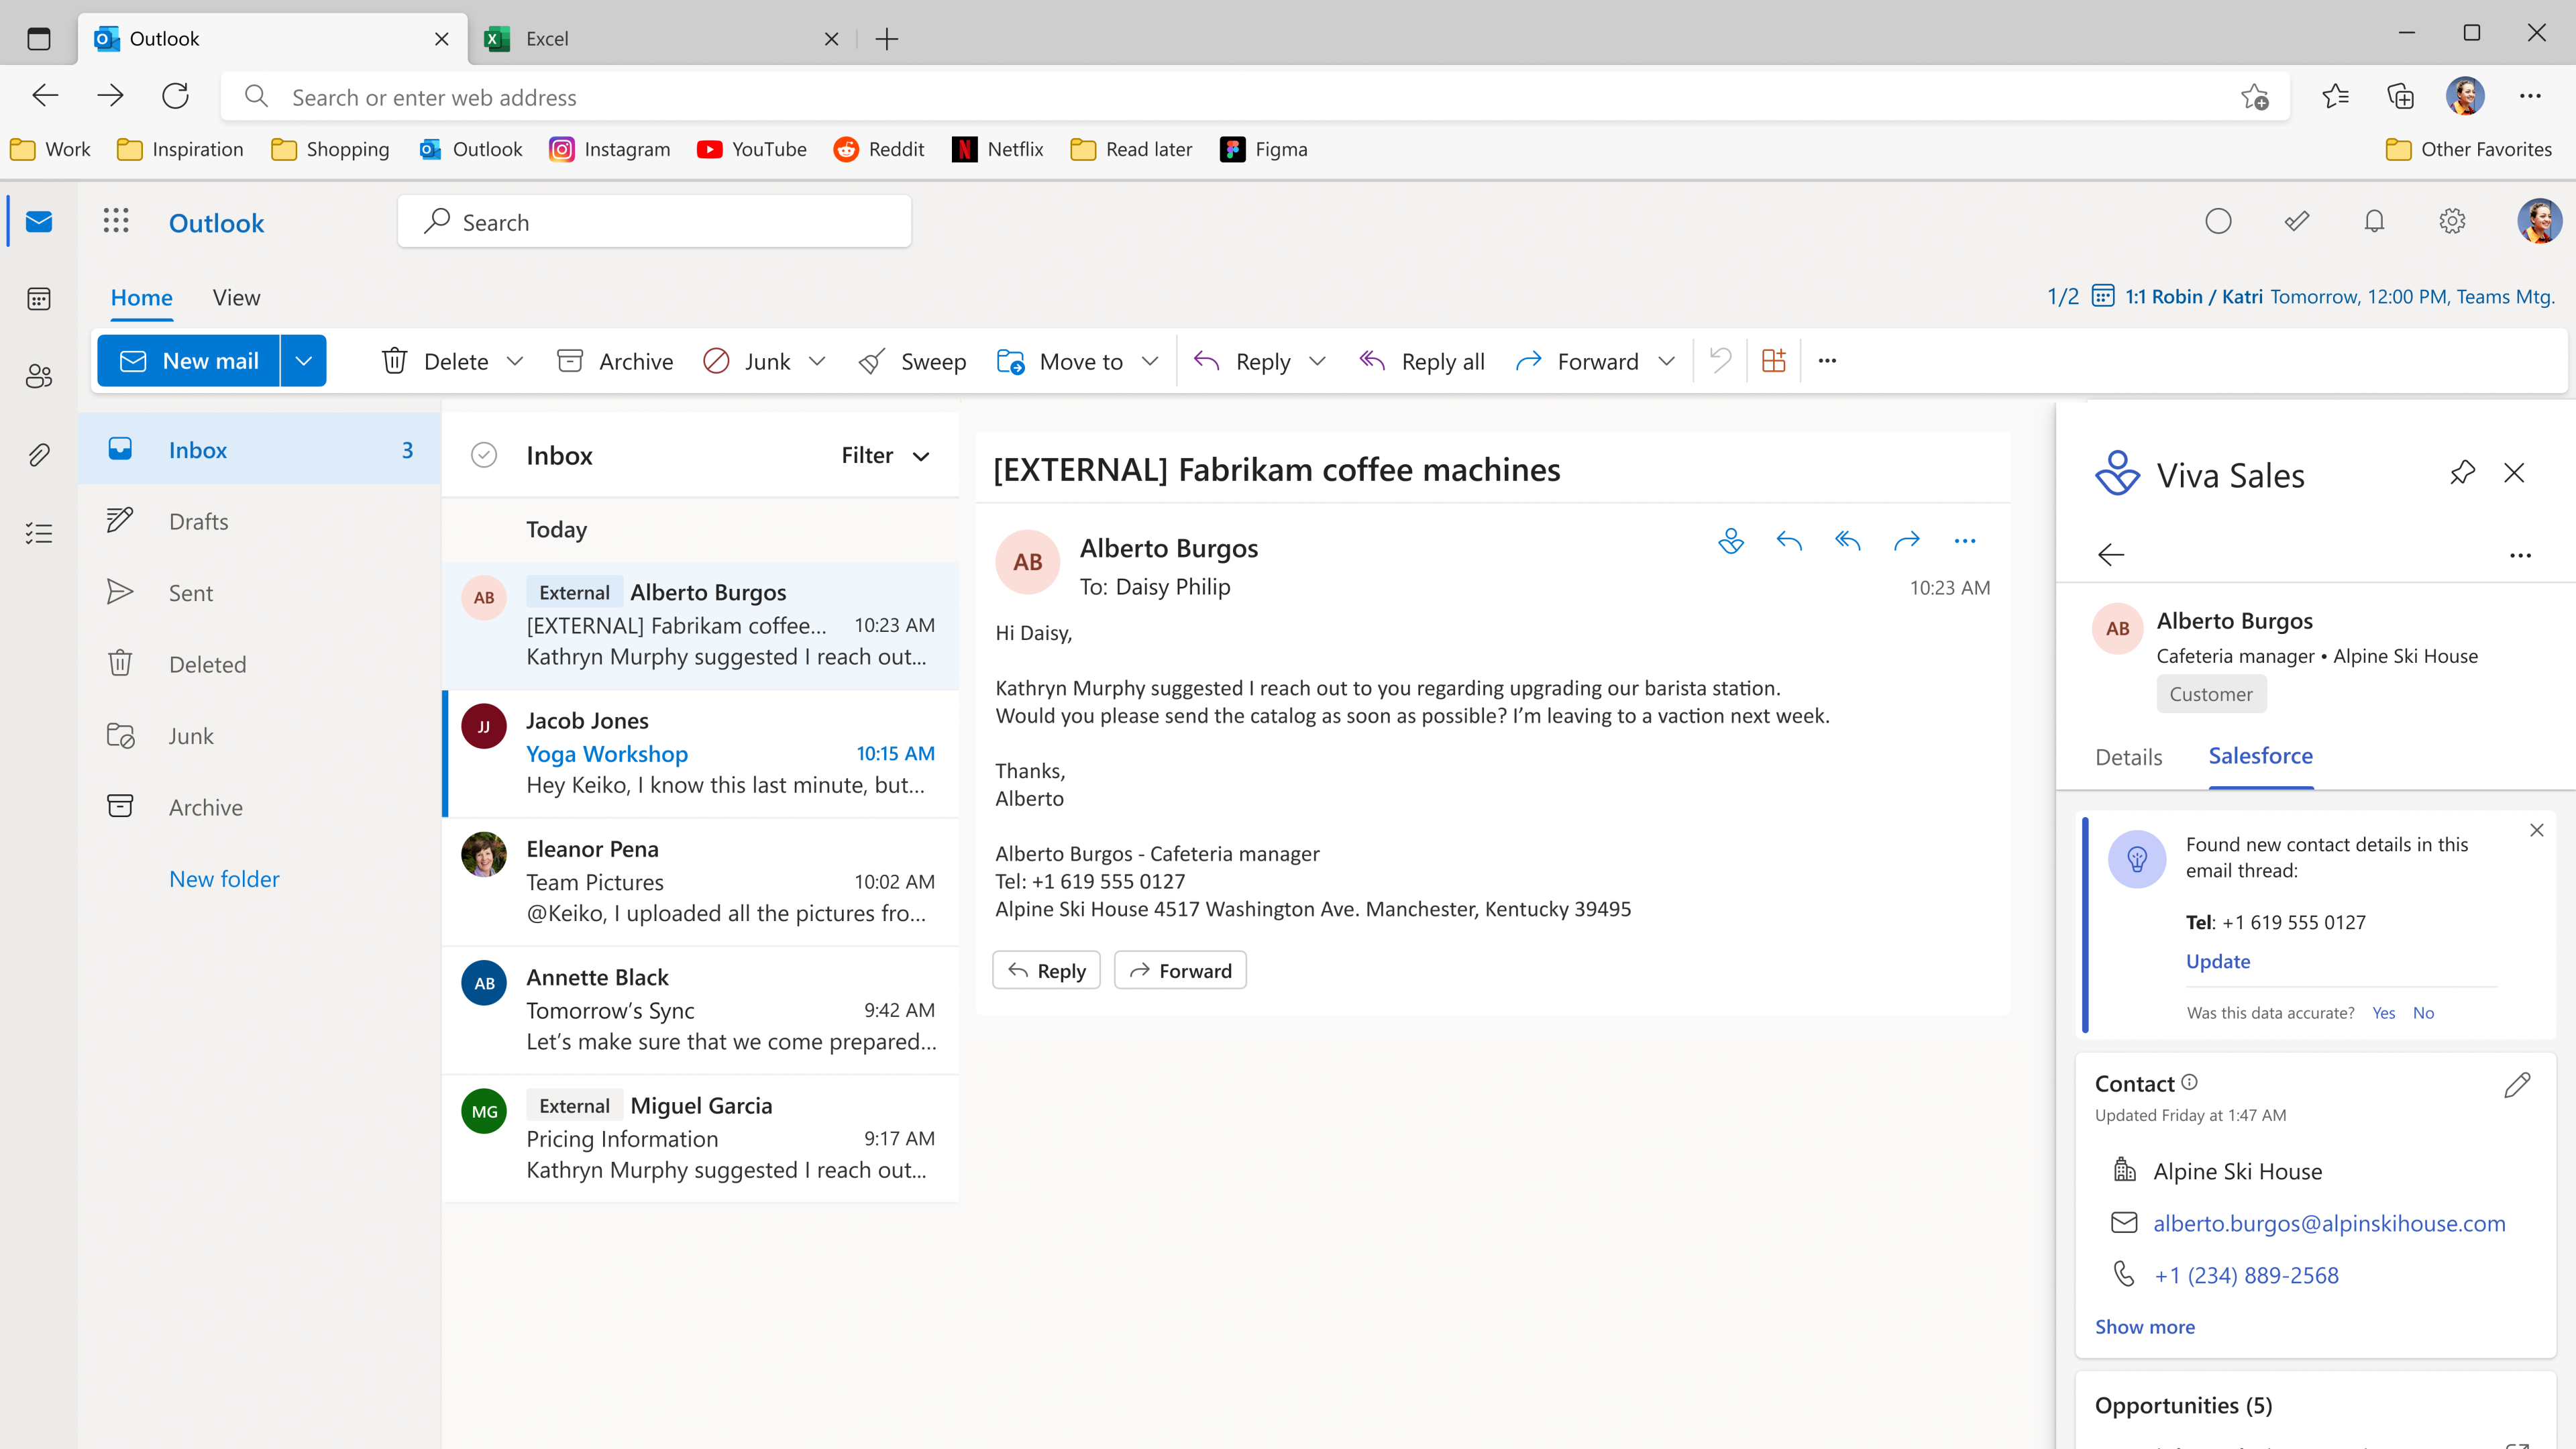Screen dimensions: 2576x1449
Task: Open alberto.burgos@alpinskihouse.com email link
Action: tap(2329, 1223)
